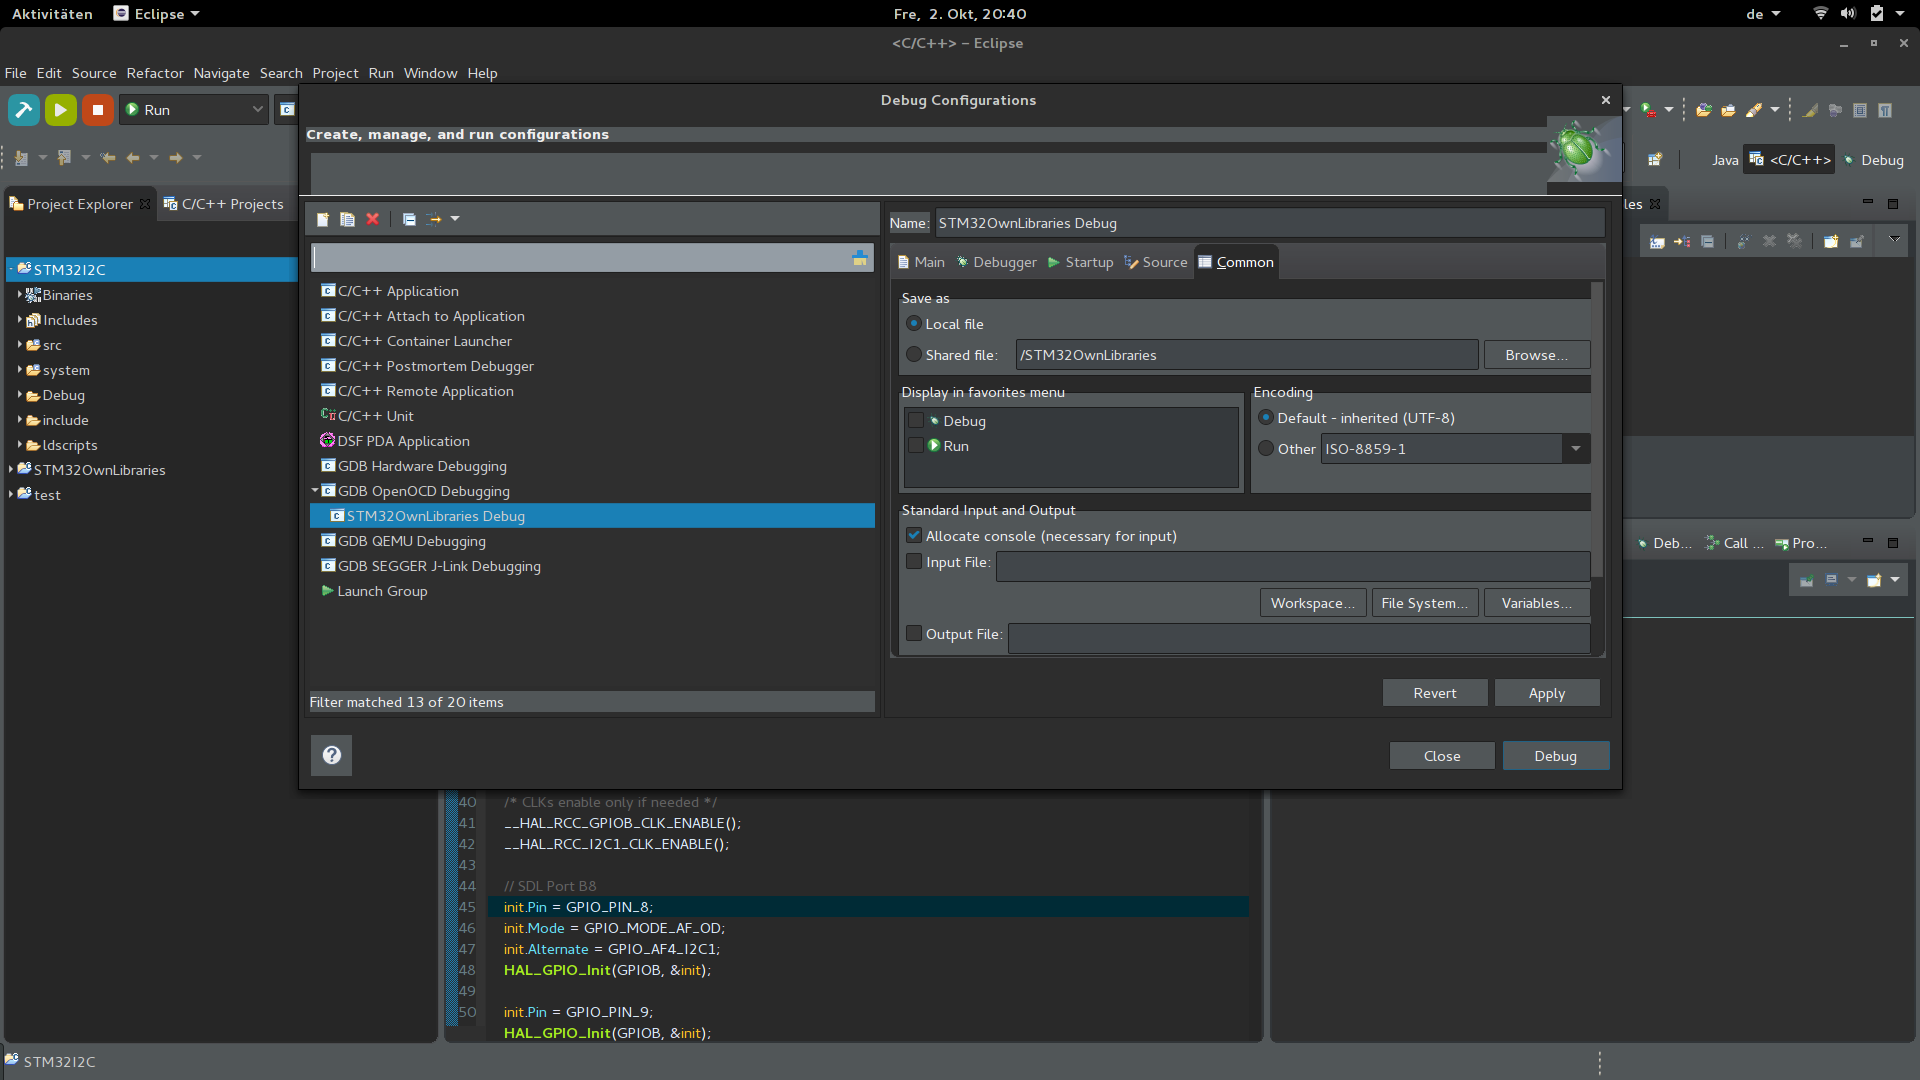
Task: Click the red Stop toolbar button
Action: tap(97, 110)
